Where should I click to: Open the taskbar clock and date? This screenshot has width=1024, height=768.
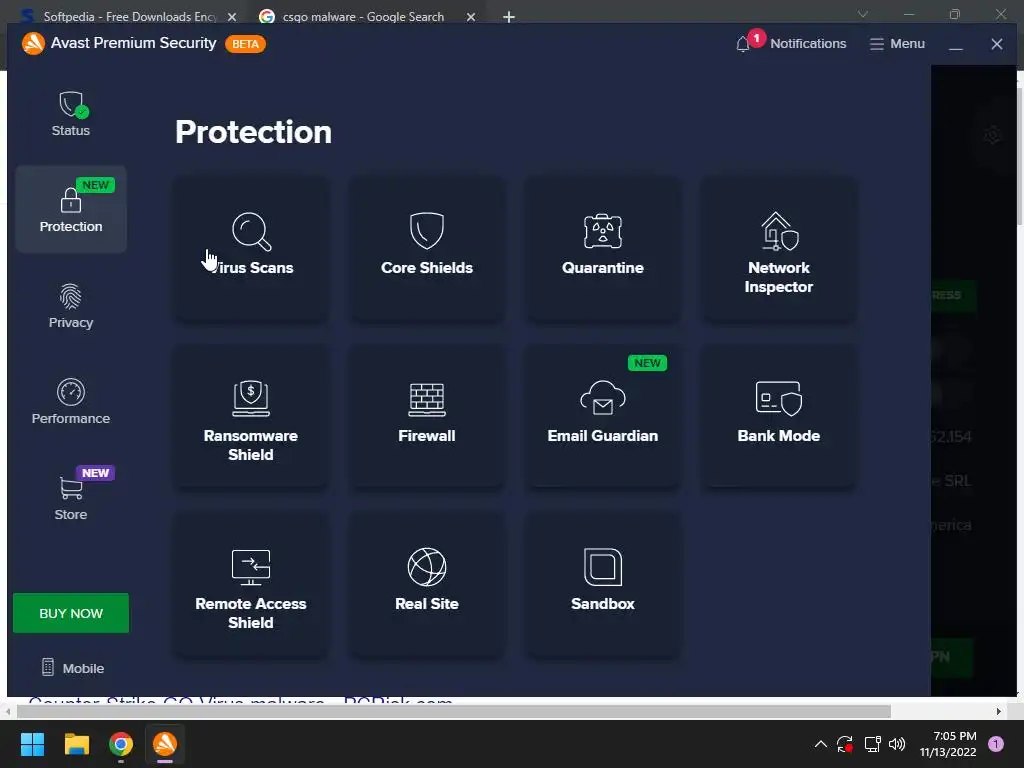pyautogui.click(x=948, y=744)
